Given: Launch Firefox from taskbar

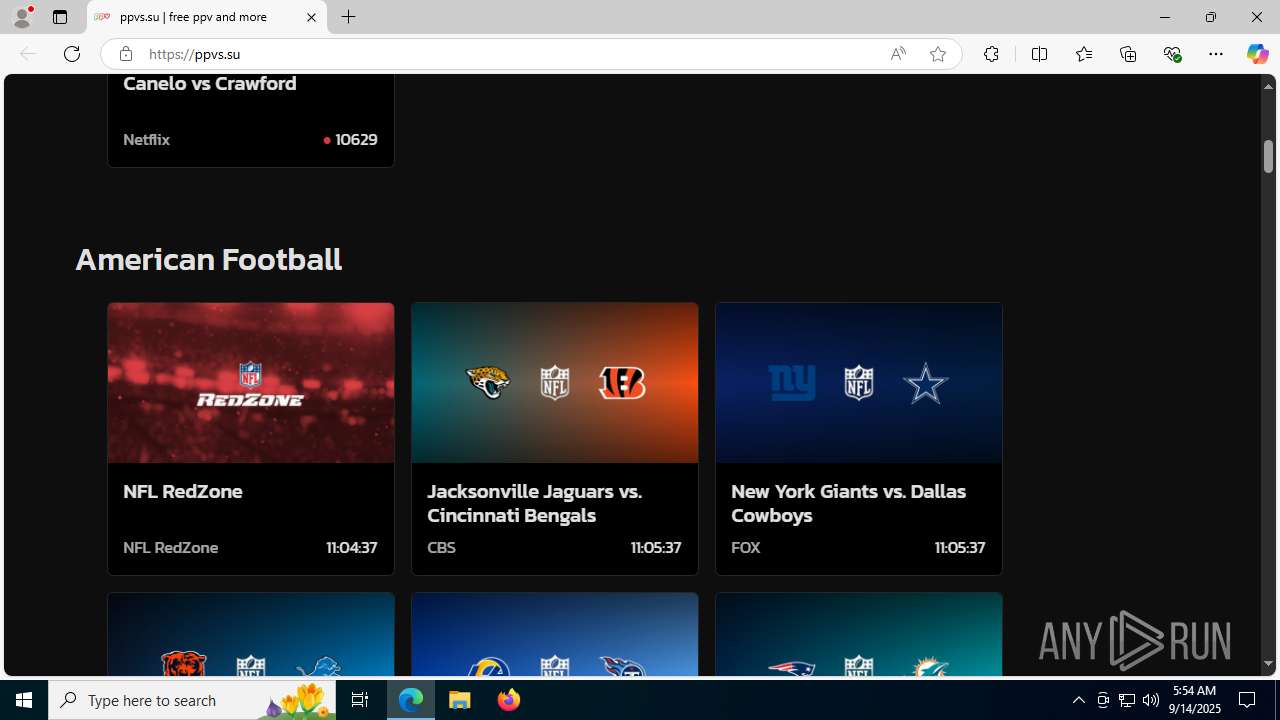Looking at the screenshot, I should (x=508, y=700).
